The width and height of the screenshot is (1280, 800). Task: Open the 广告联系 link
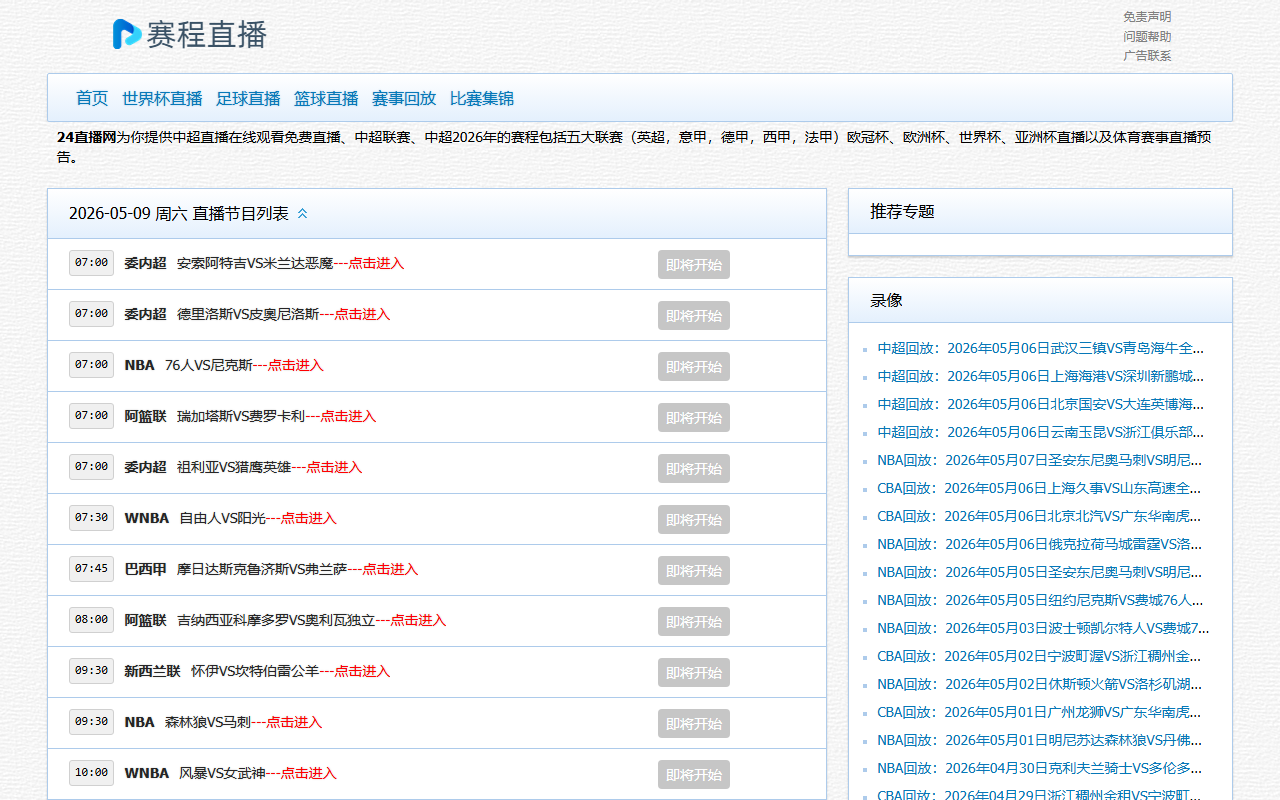coord(1147,56)
